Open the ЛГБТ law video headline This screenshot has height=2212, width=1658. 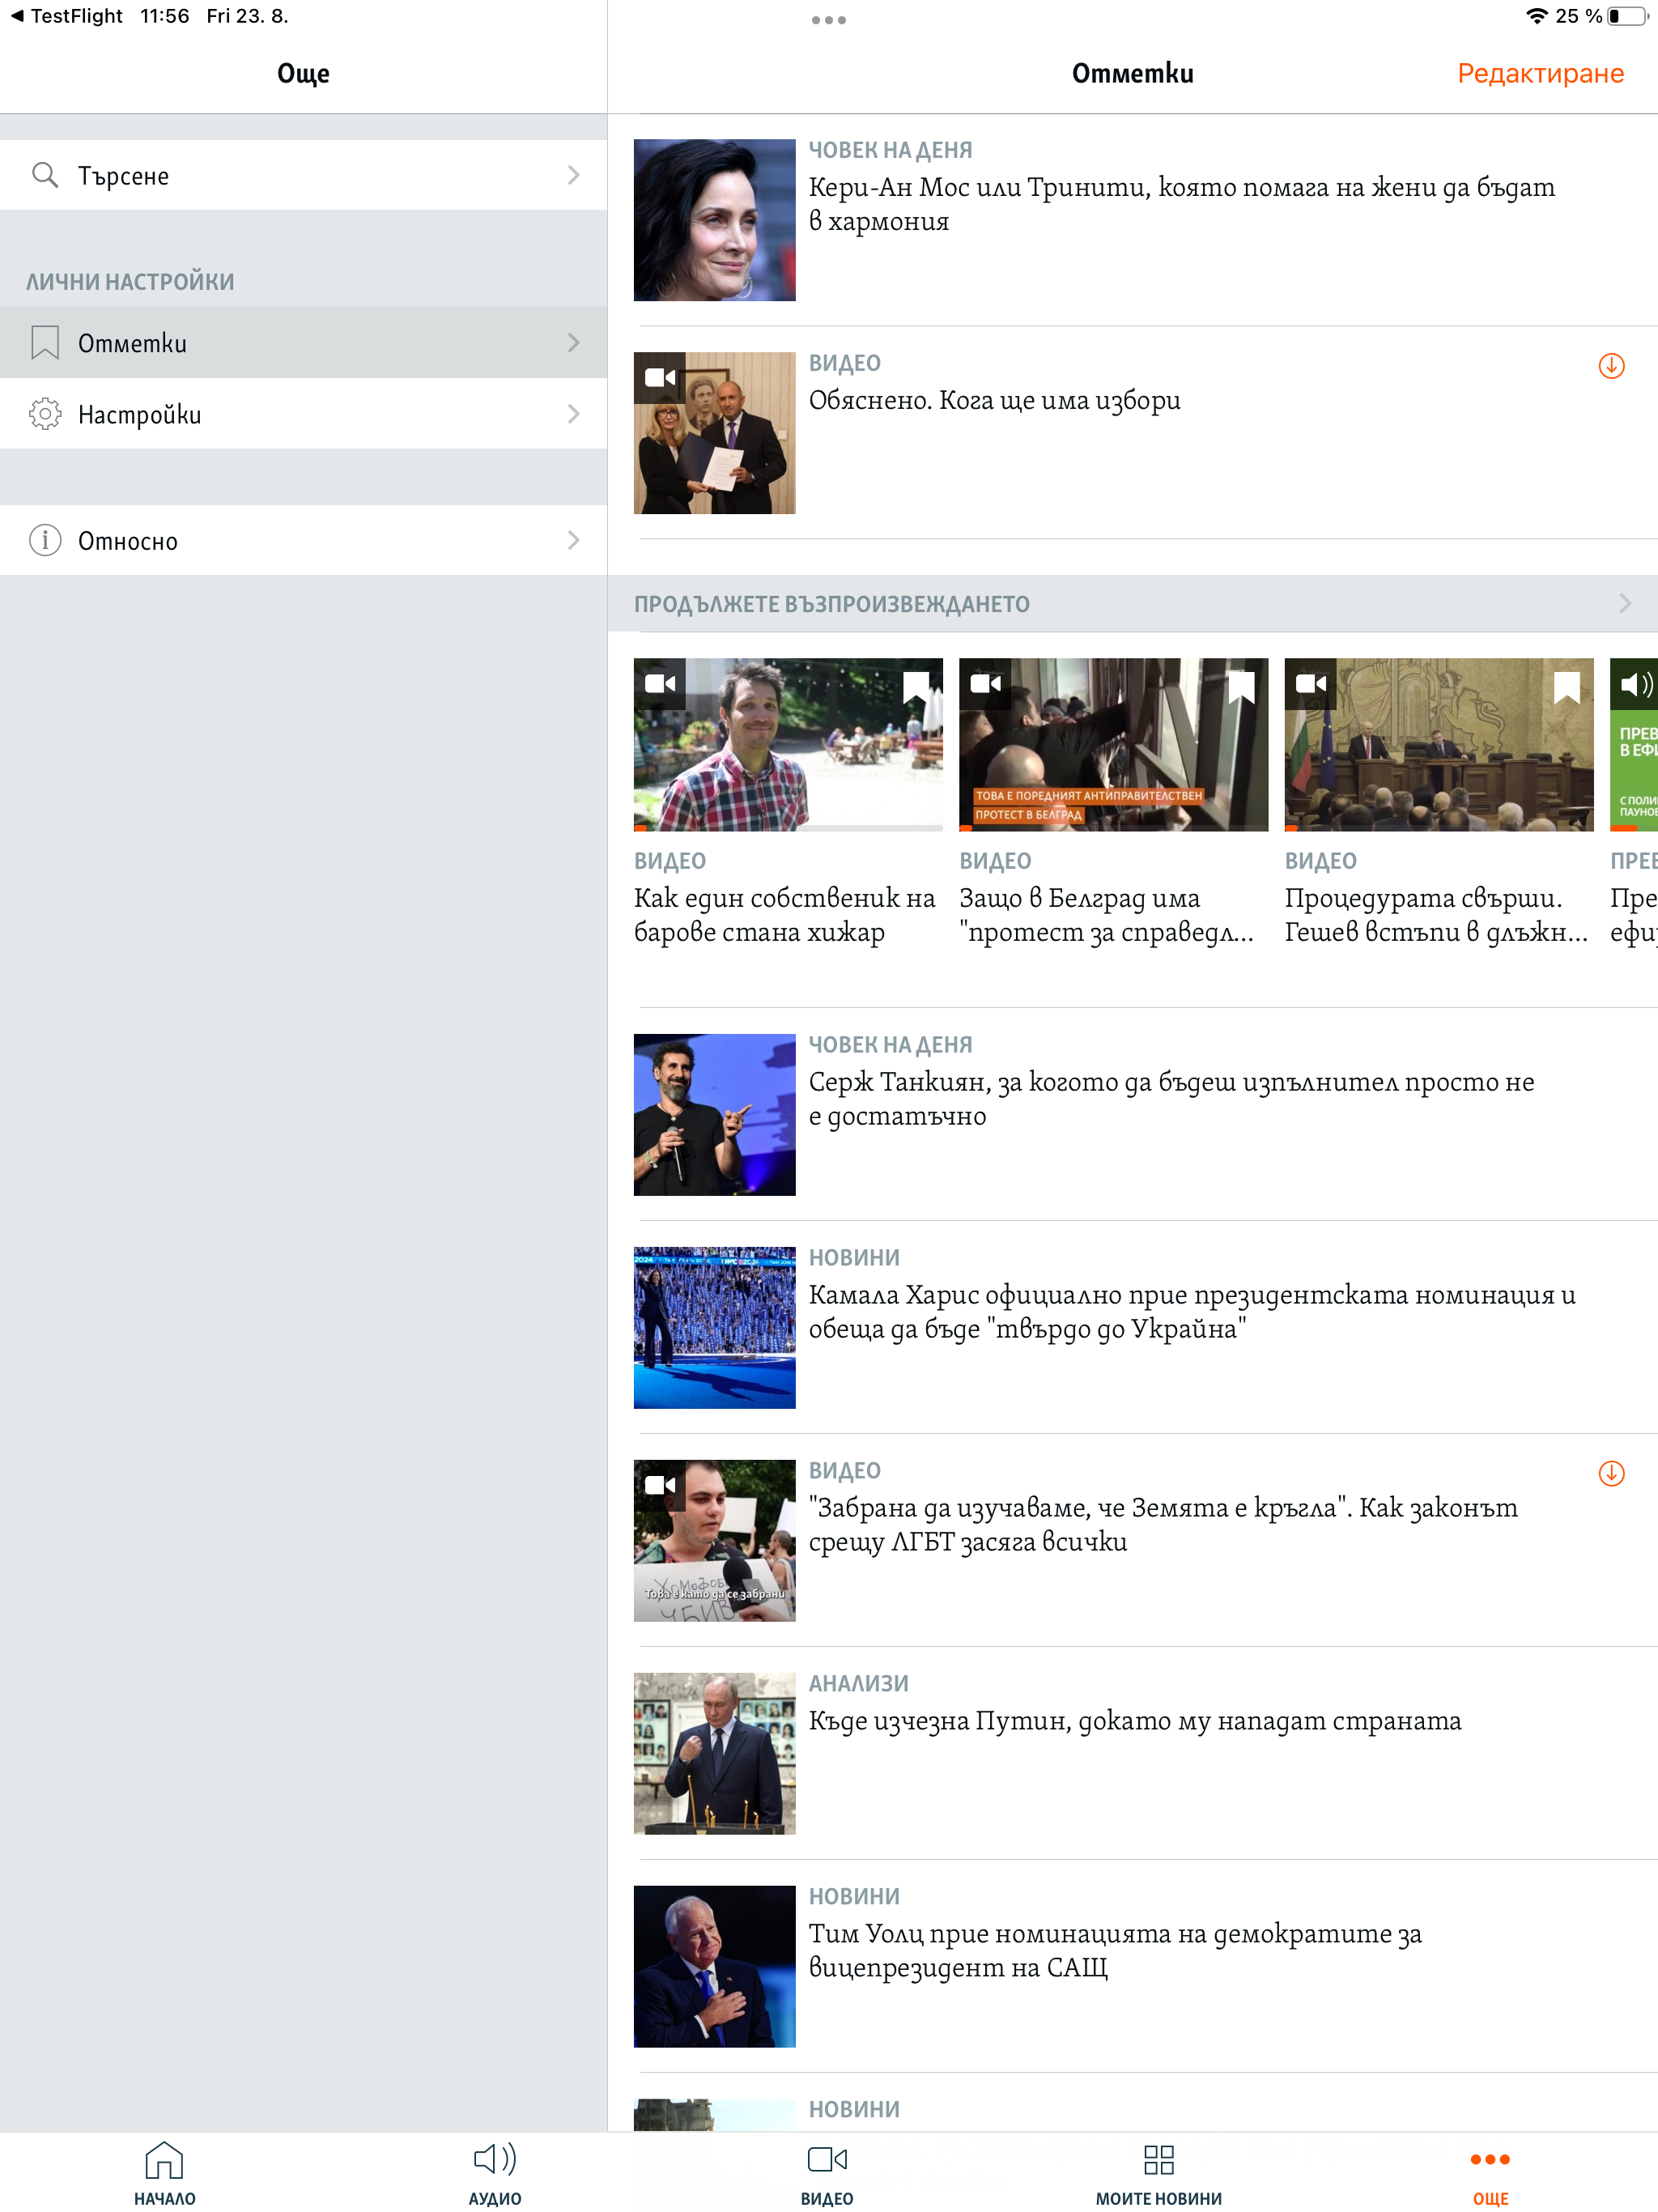click(x=1163, y=1524)
